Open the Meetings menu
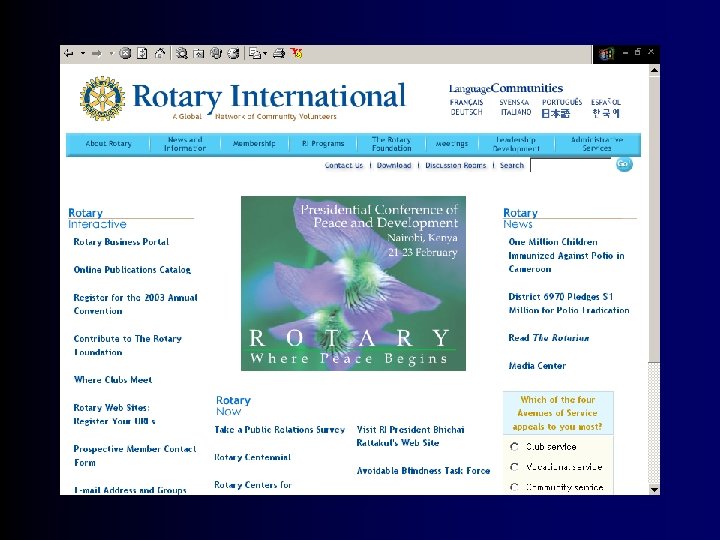The image size is (720, 540). pyautogui.click(x=452, y=144)
